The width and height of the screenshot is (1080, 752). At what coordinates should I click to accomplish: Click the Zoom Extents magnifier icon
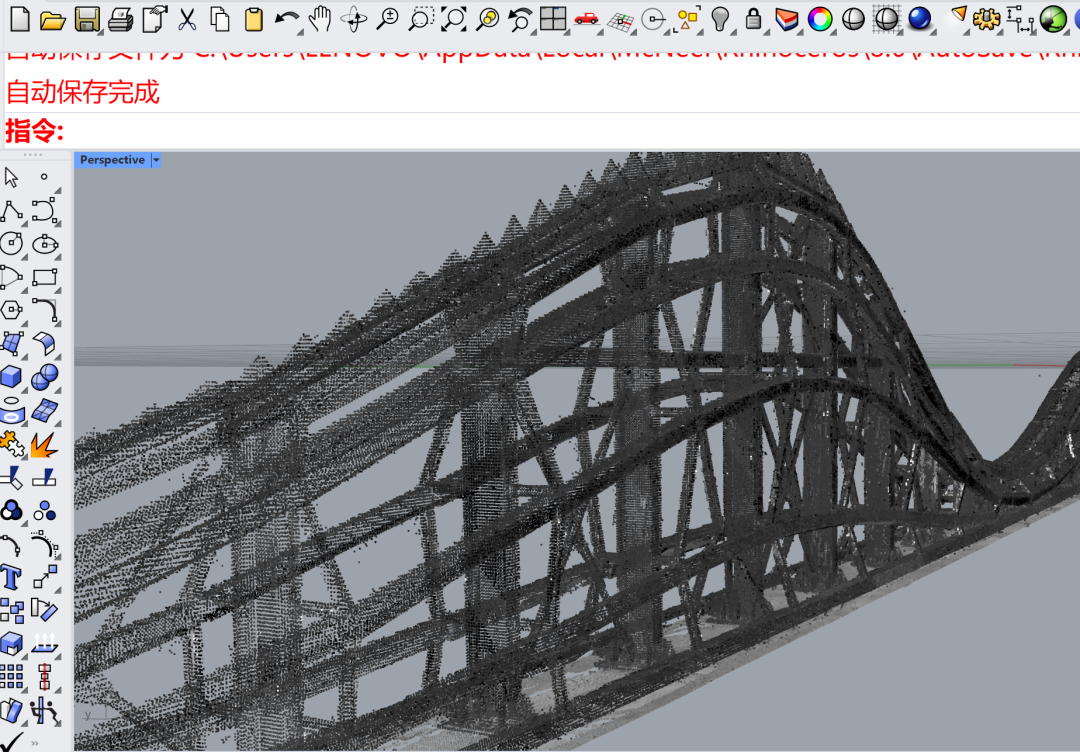[454, 19]
